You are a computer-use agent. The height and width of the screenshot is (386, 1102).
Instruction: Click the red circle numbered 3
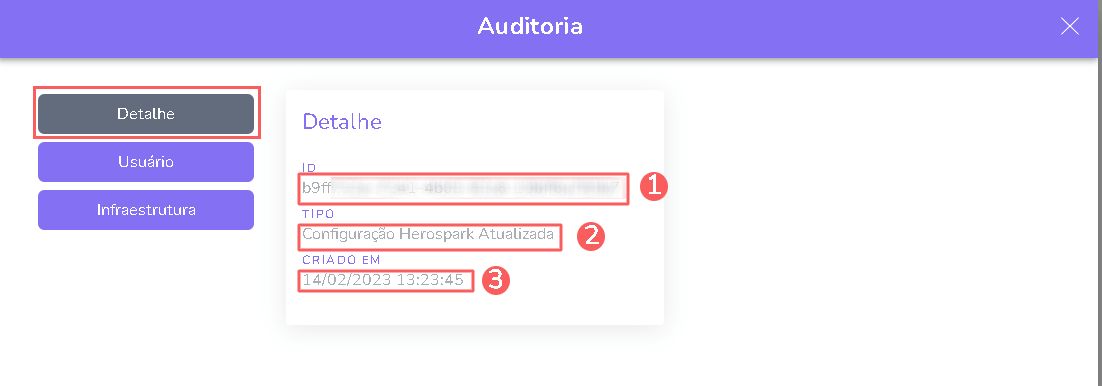point(495,281)
